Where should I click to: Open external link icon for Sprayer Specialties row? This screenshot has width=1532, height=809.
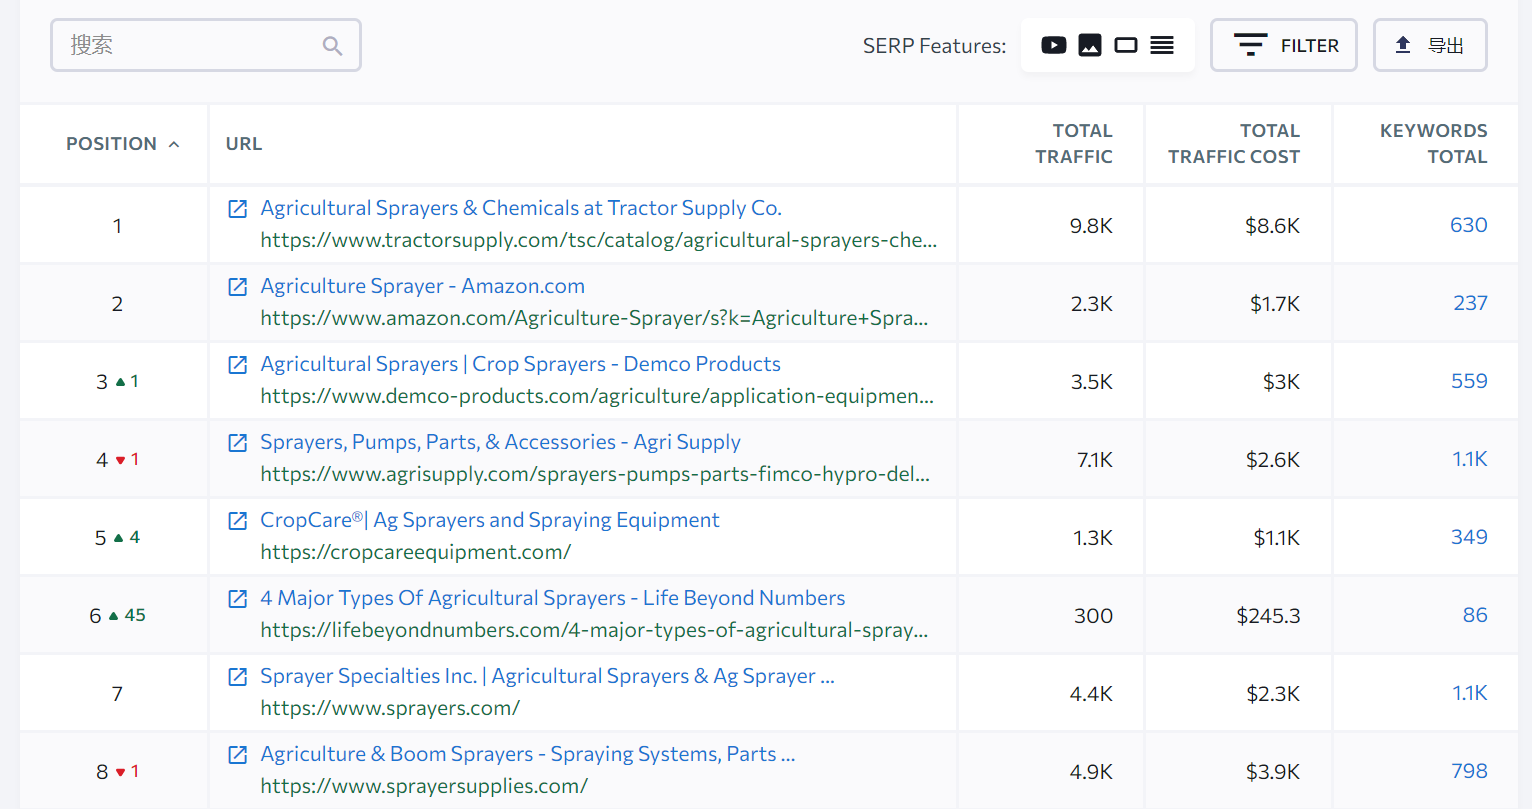(x=238, y=676)
